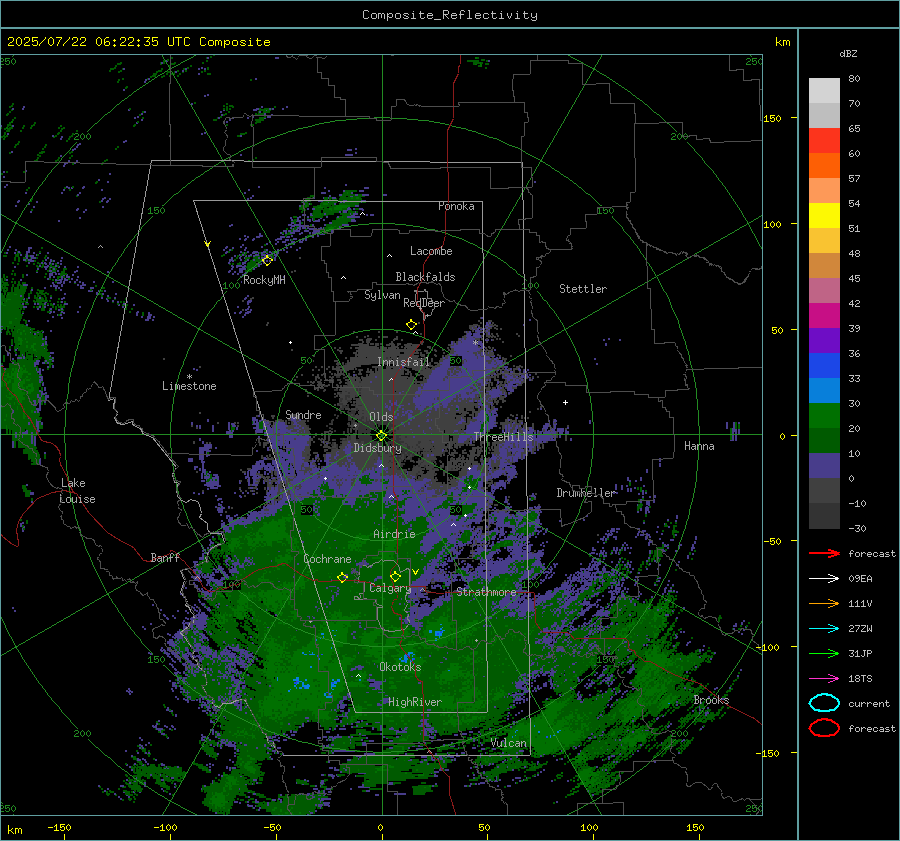Click the Innisfail map label
Screen dimensions: 900x841
pyautogui.click(x=403, y=362)
